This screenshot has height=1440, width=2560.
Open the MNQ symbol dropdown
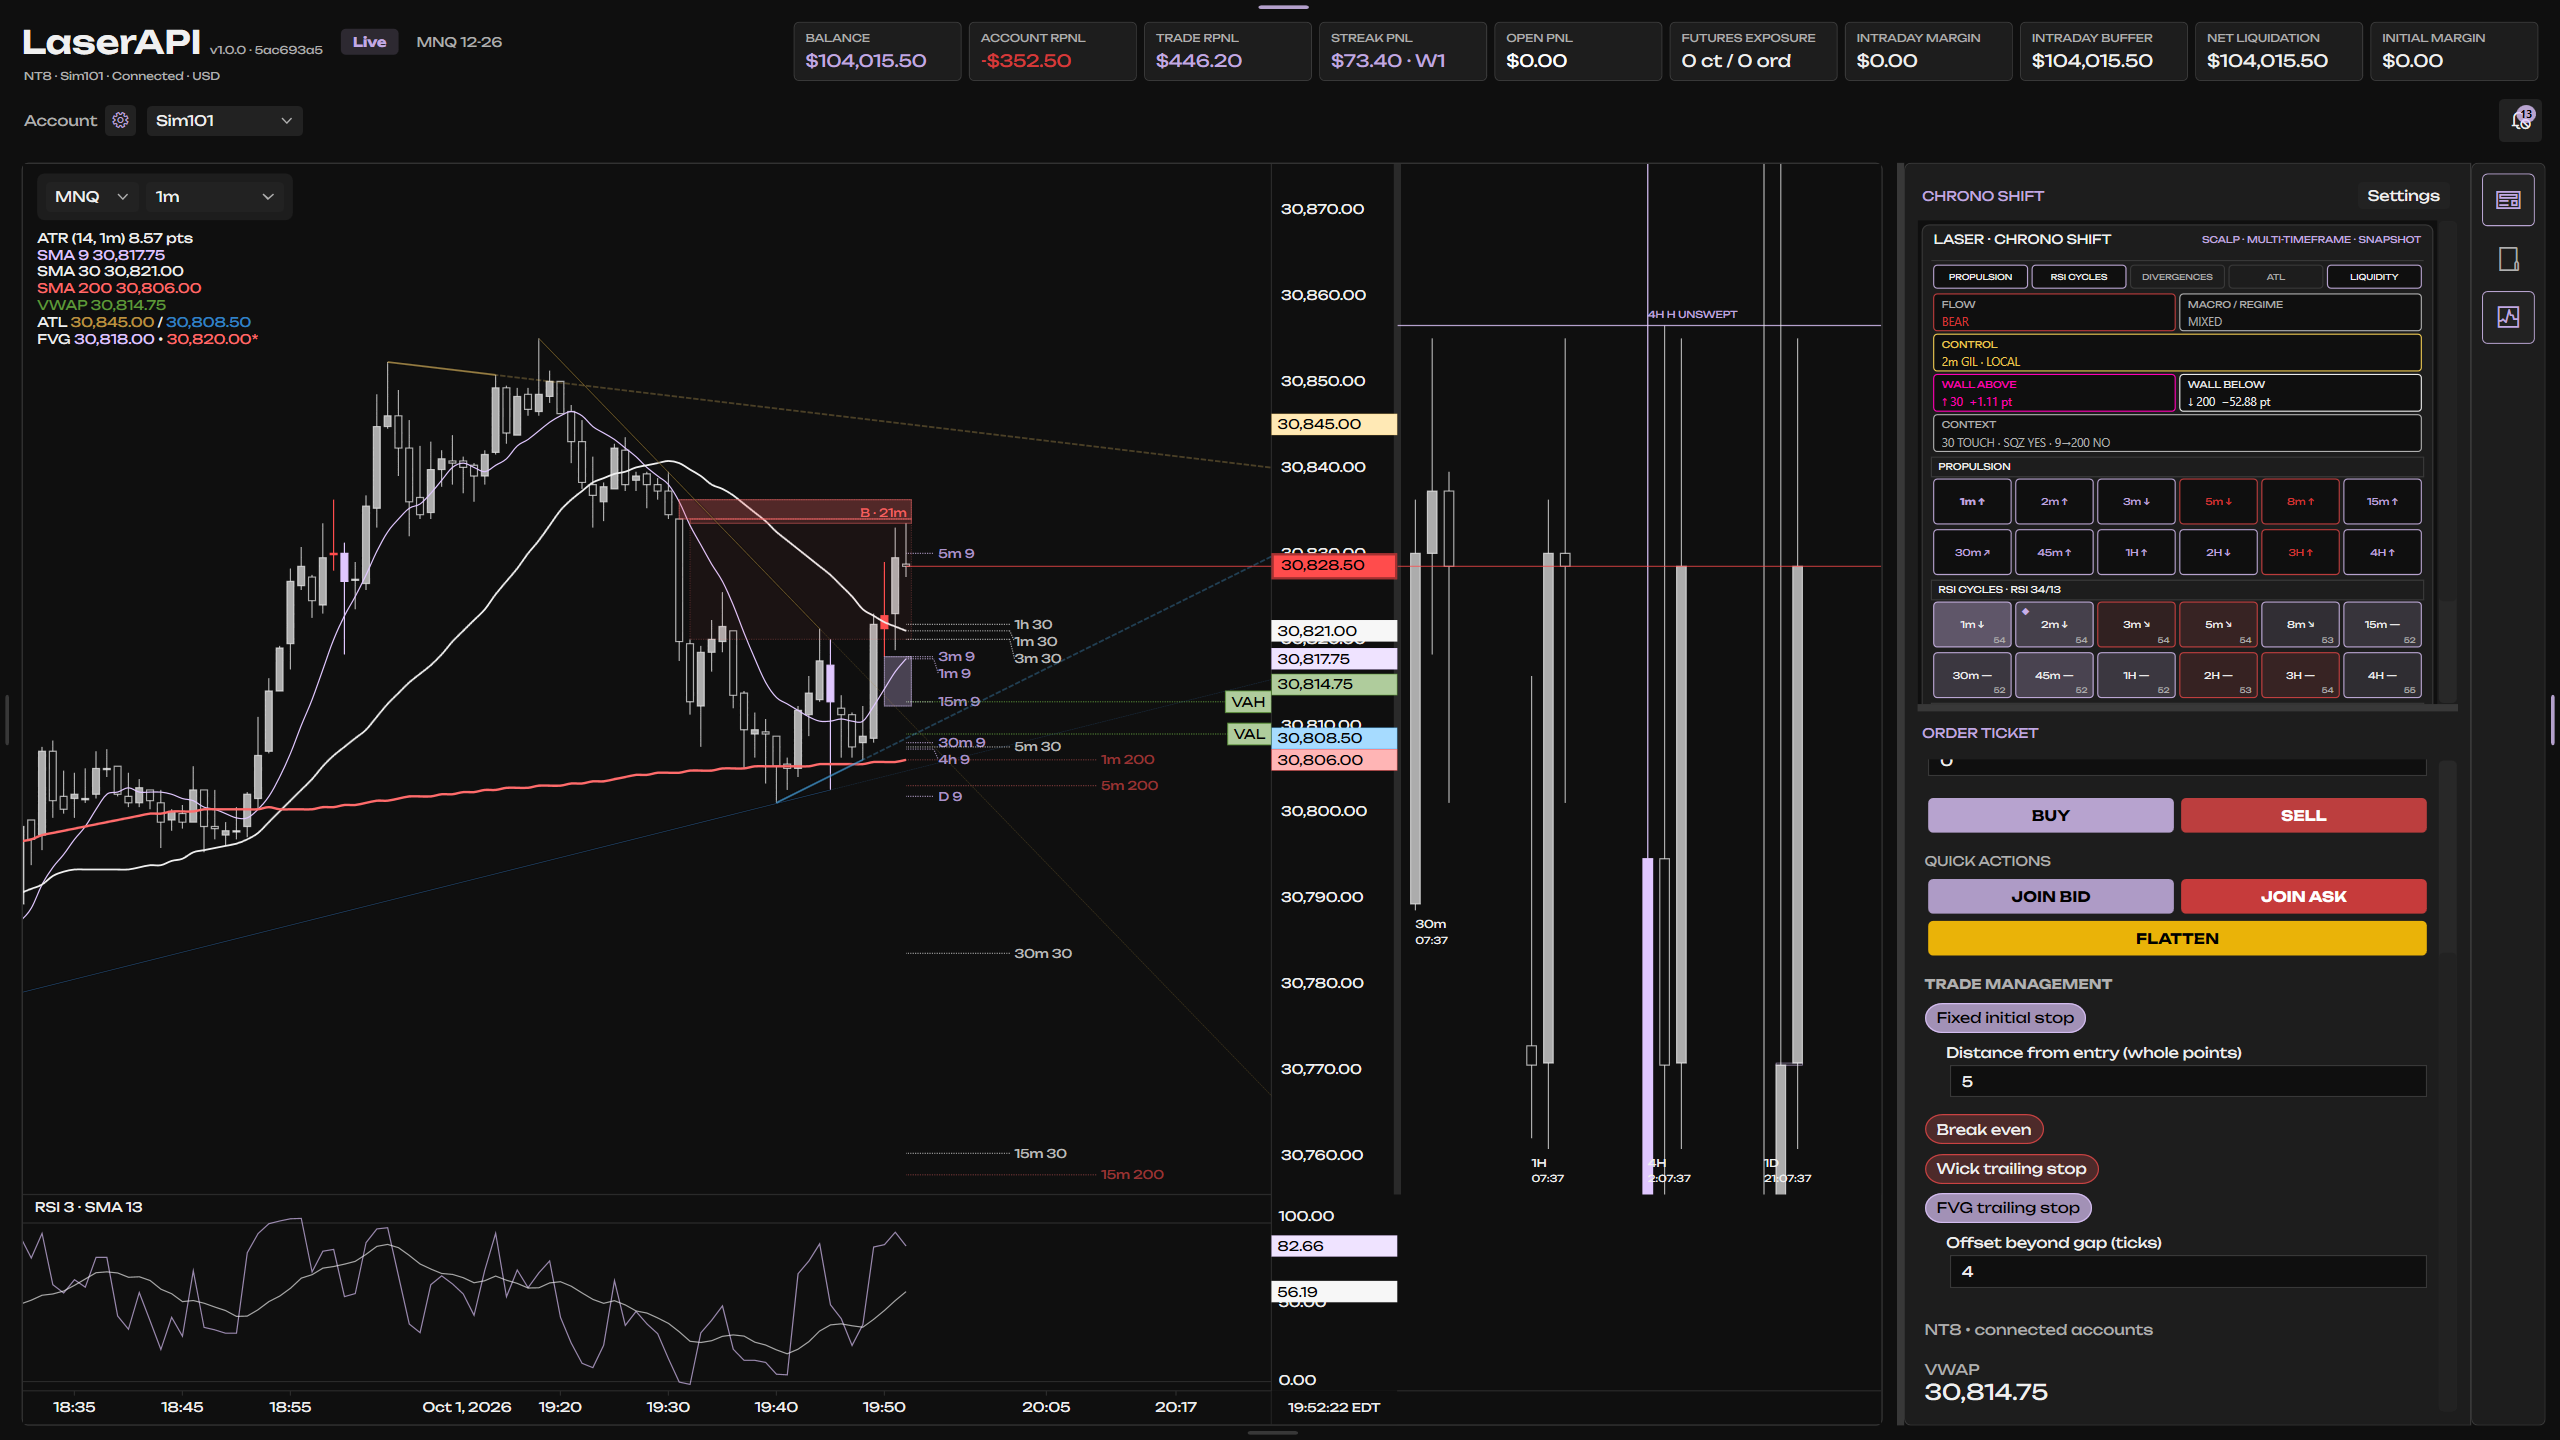point(91,197)
